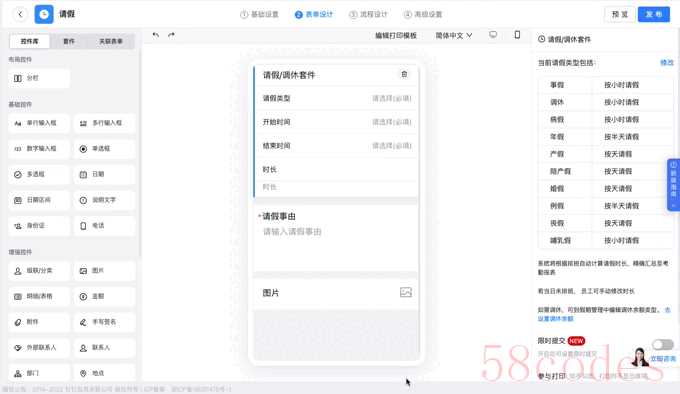Click the 预览 button
680x394 pixels.
point(620,14)
